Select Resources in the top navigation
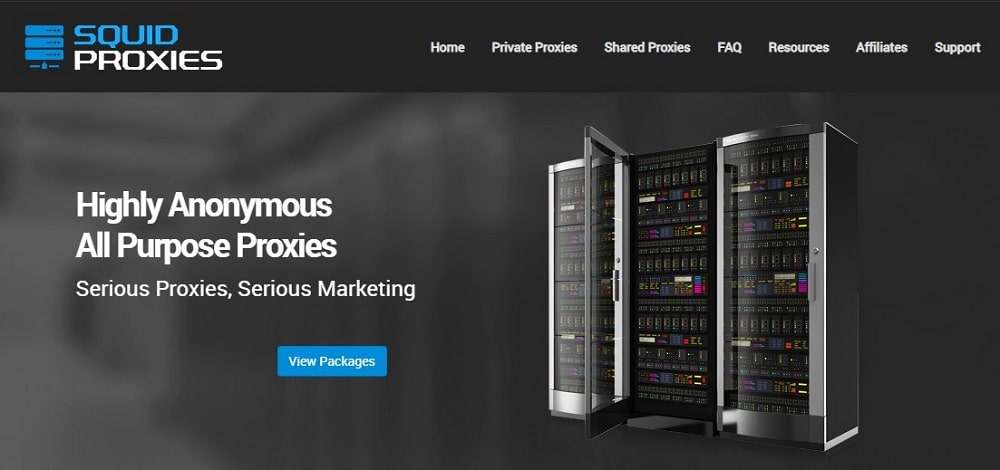 (798, 47)
